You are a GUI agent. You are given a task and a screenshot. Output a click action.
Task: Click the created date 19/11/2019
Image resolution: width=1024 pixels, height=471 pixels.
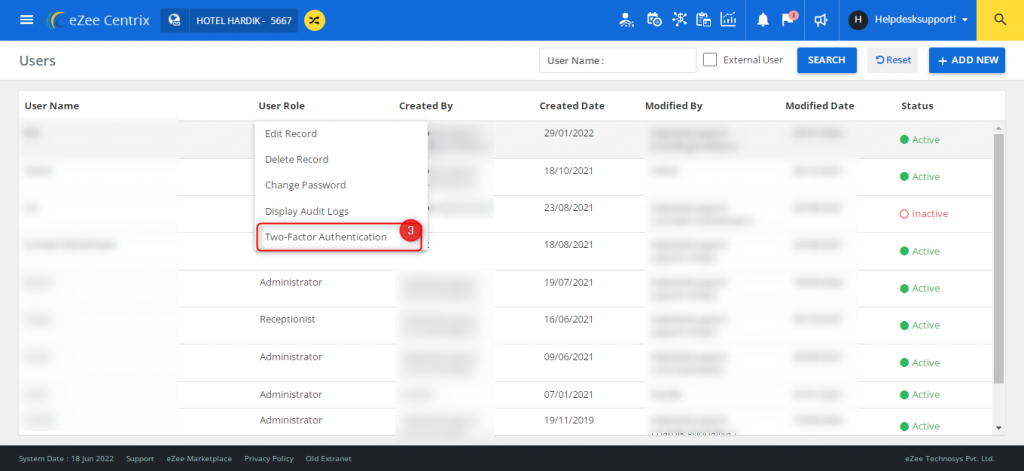pos(569,420)
